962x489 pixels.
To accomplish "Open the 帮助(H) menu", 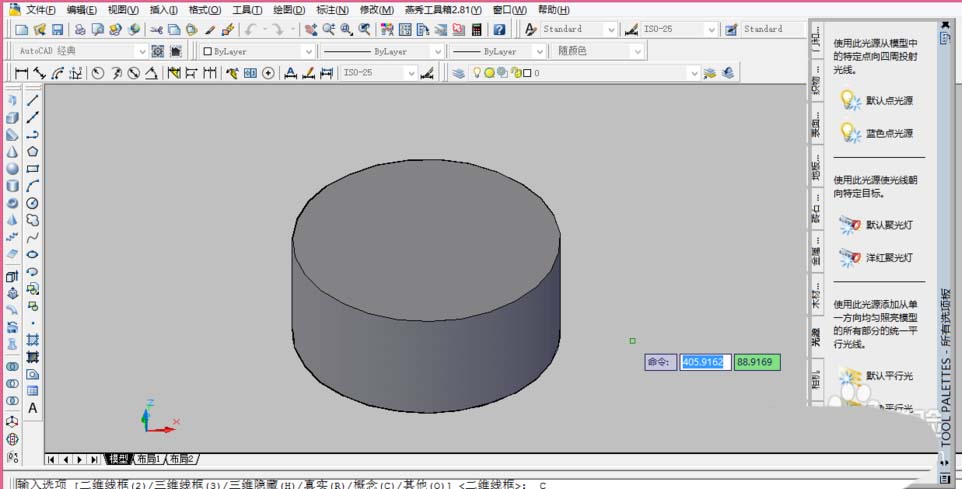I will point(553,10).
